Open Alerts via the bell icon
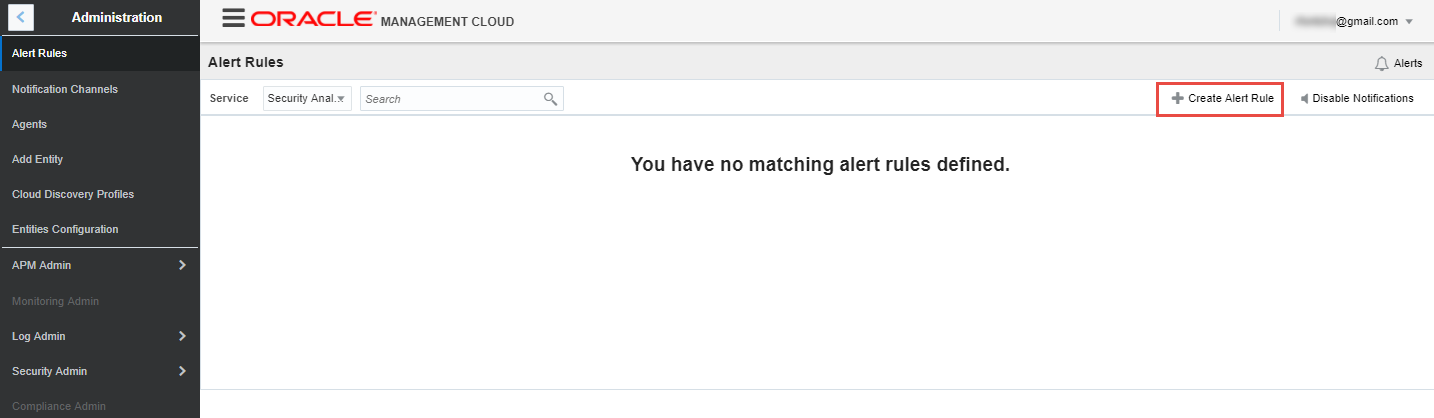1434x418 pixels. tap(1382, 63)
